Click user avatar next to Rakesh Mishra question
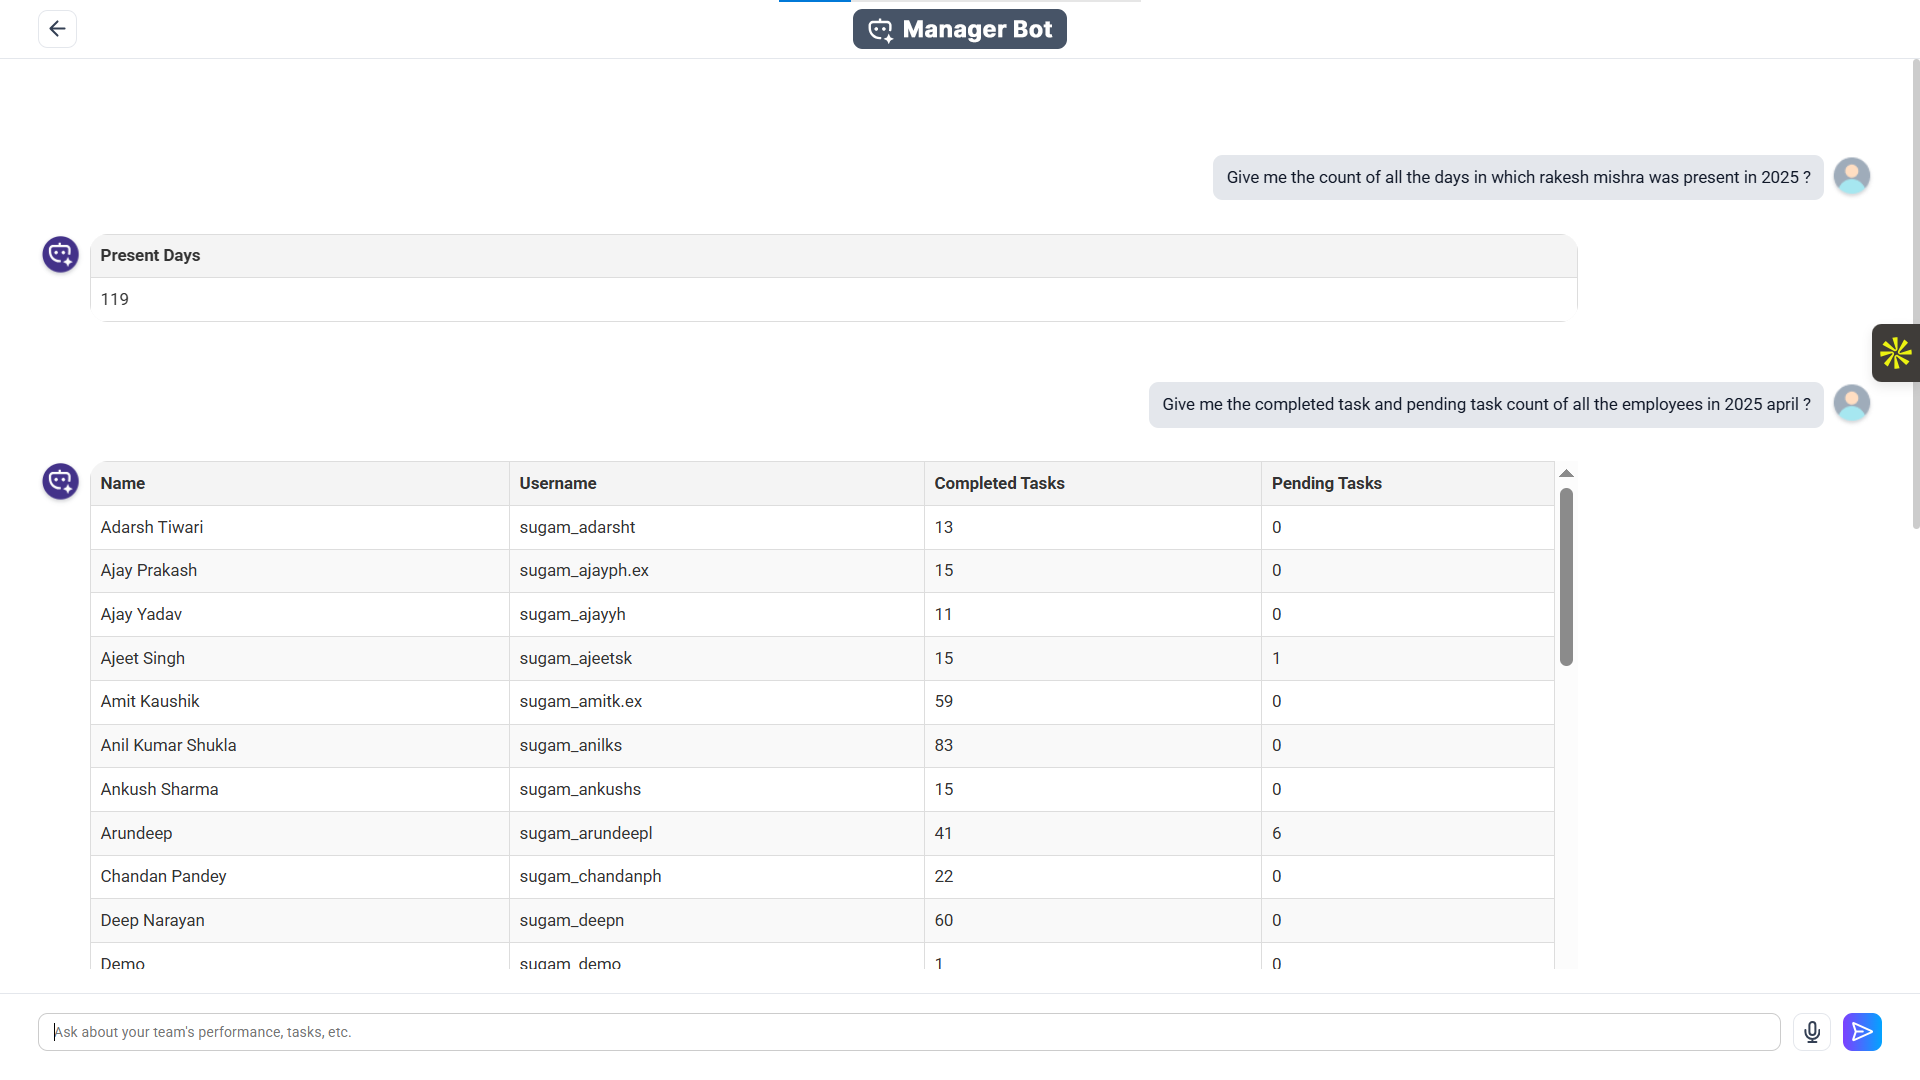Viewport: 1920px width, 1080px height. (x=1852, y=177)
